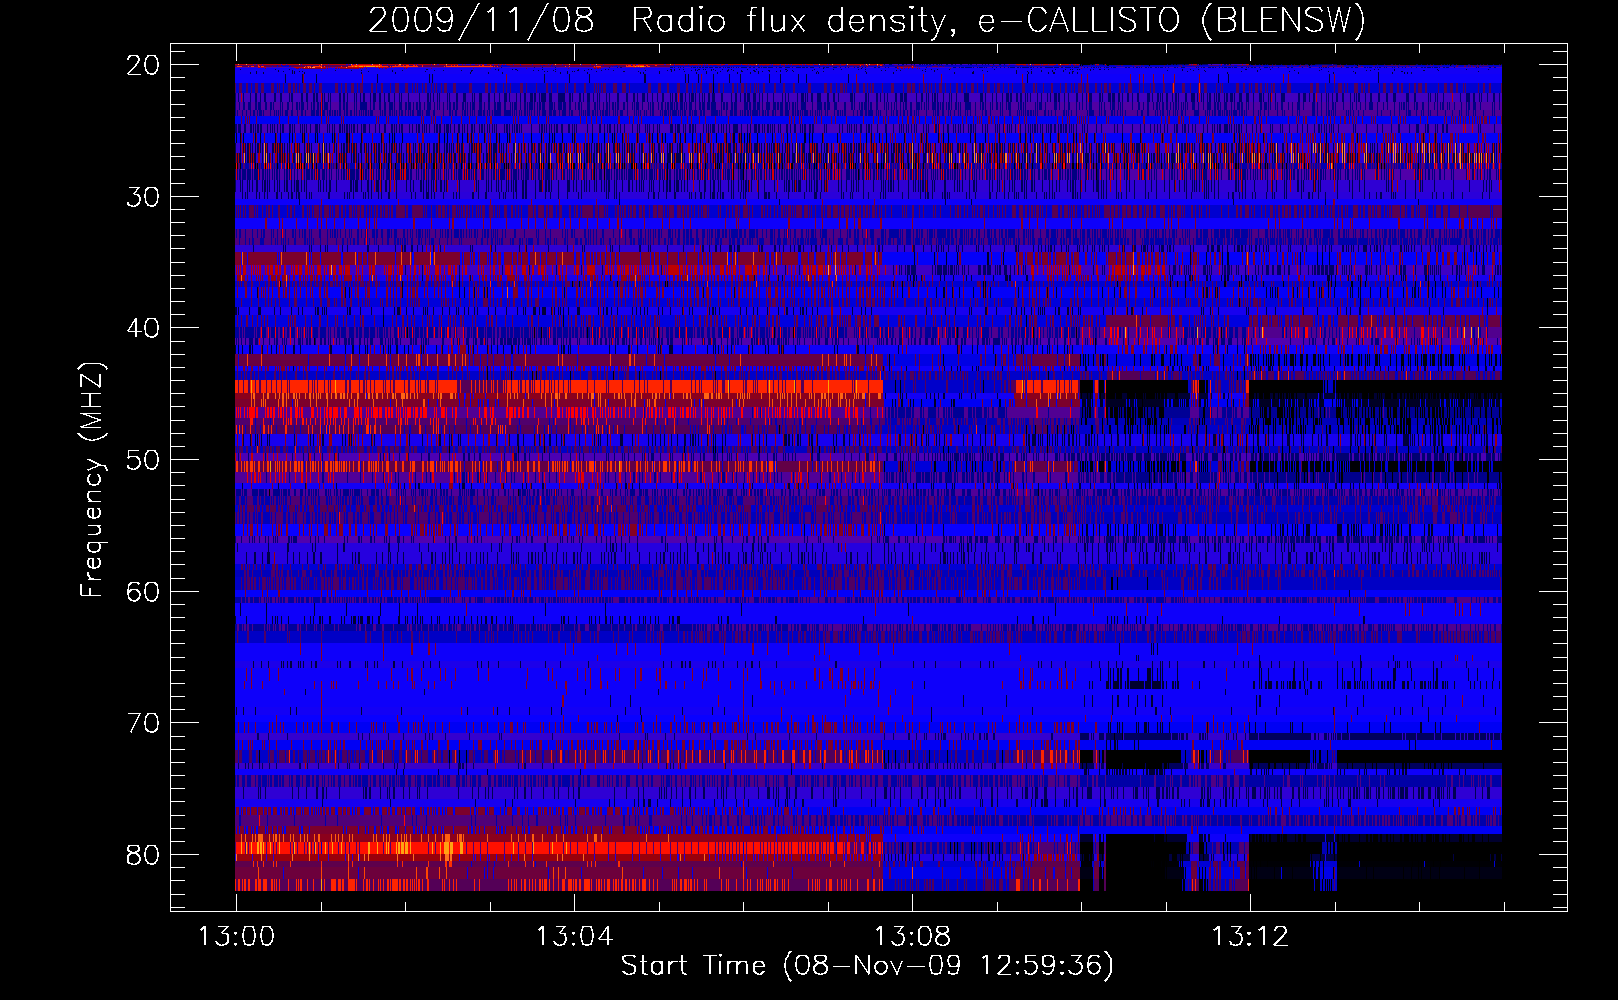Image resolution: width=1618 pixels, height=1000 pixels.
Task: Click the '80' frequency tick label
Action: (144, 855)
